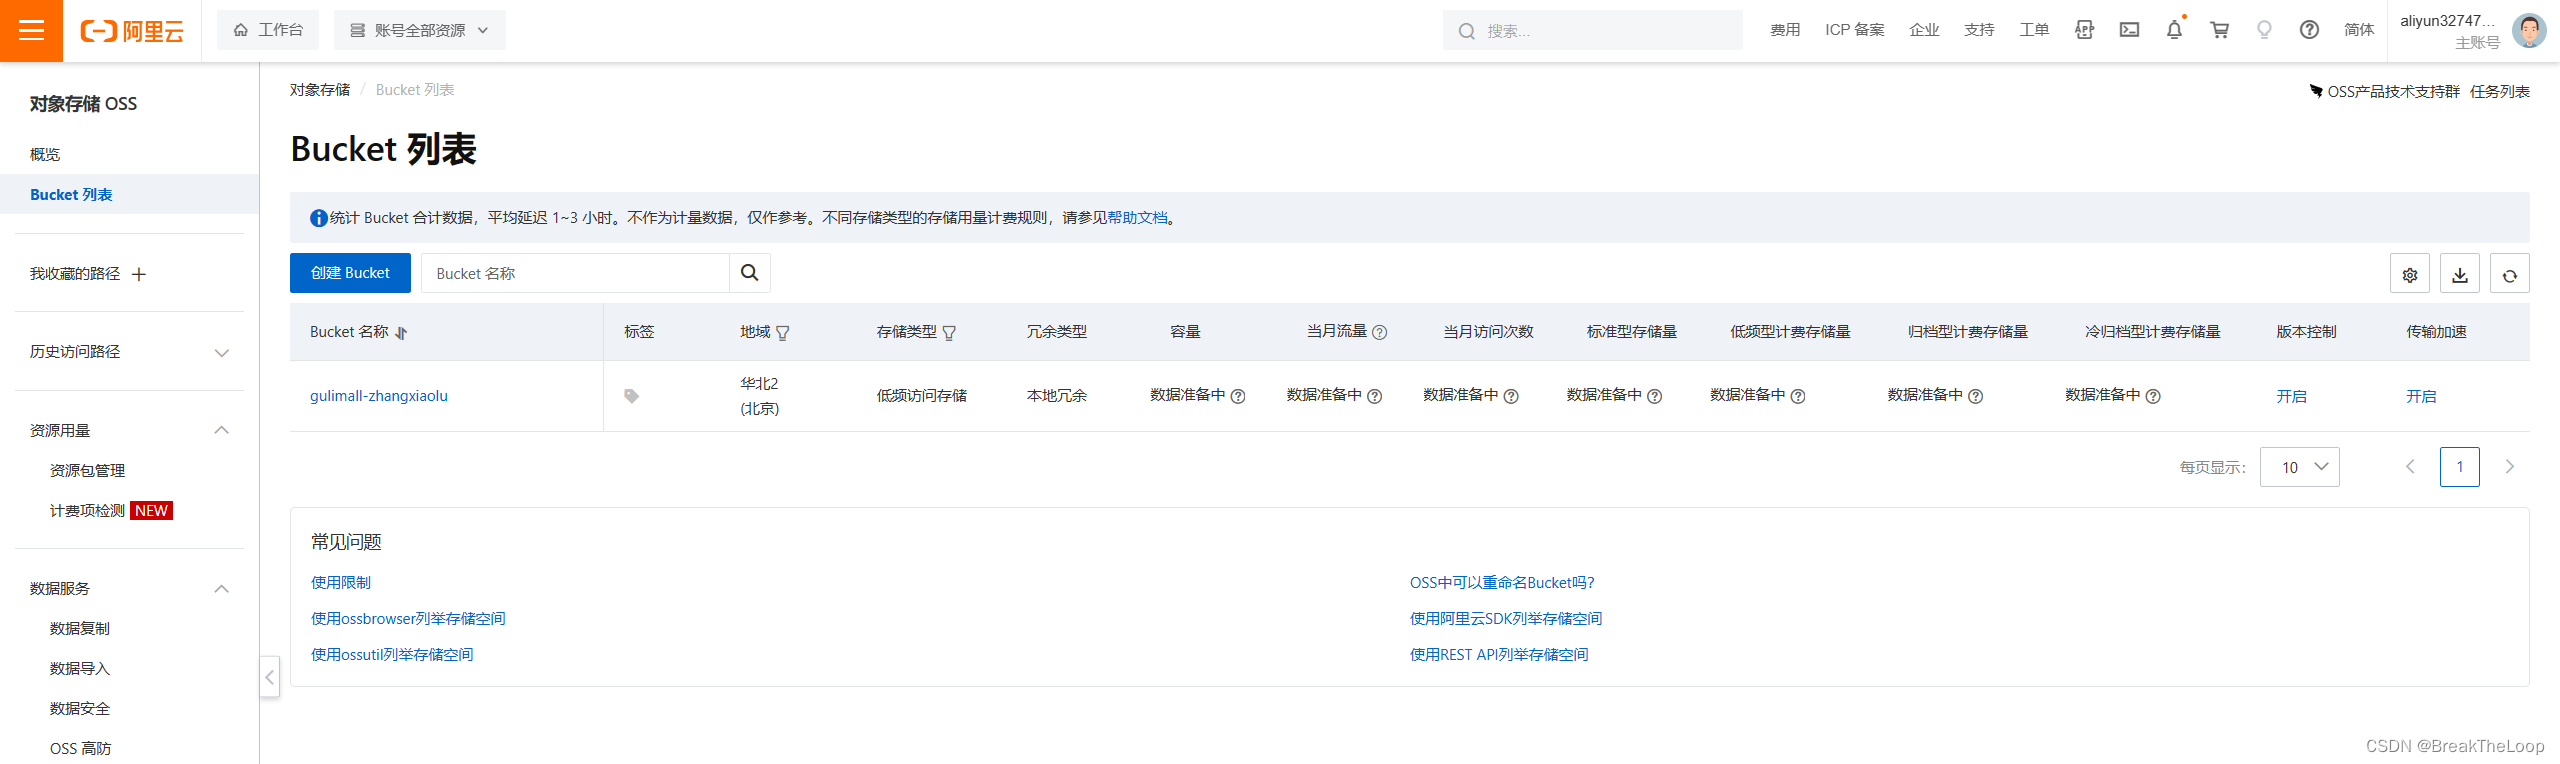Open OSS产品技术支持群 link

tap(2393, 91)
